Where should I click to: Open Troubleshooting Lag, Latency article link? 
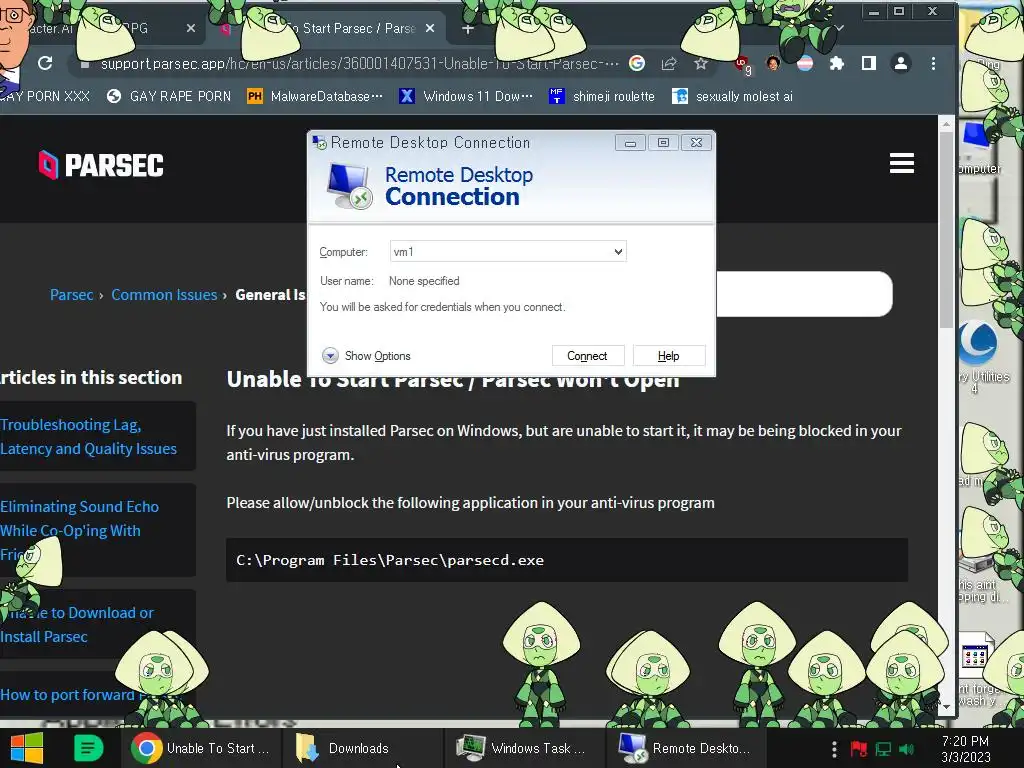pos(88,436)
